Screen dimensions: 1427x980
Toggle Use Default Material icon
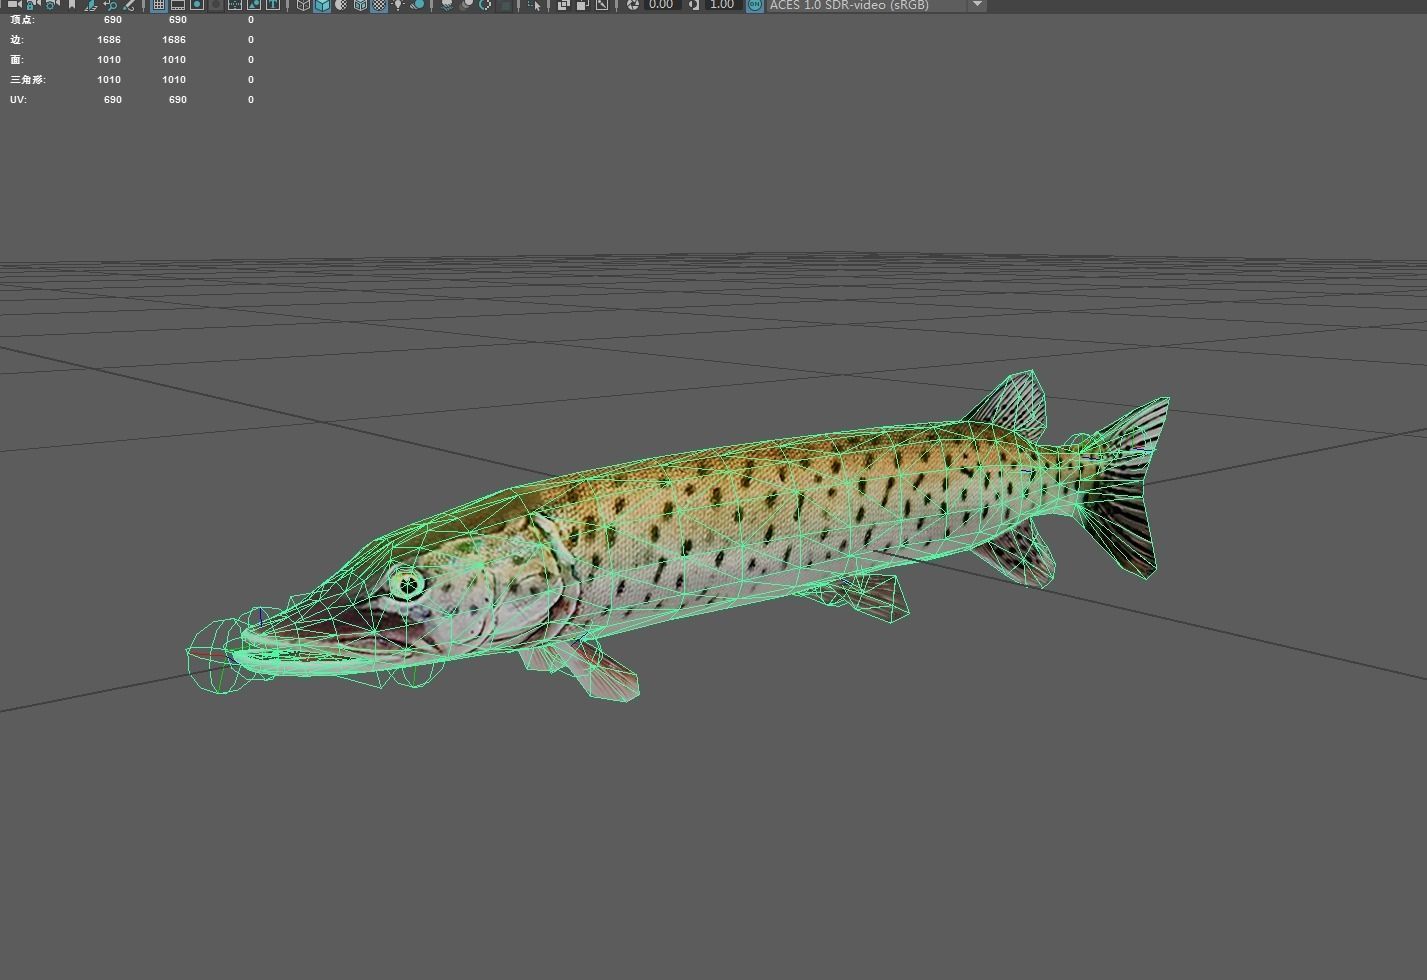[341, 5]
